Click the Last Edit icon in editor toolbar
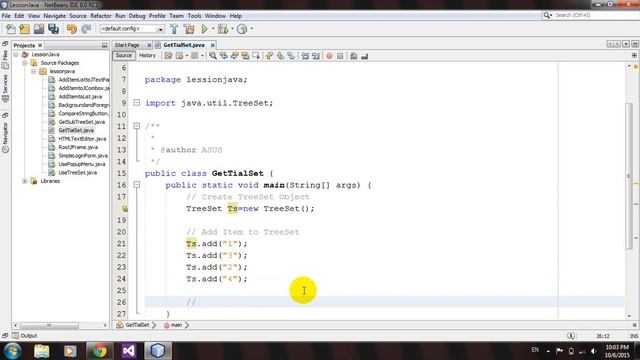Screen dimensions: 640x360 [168, 56]
